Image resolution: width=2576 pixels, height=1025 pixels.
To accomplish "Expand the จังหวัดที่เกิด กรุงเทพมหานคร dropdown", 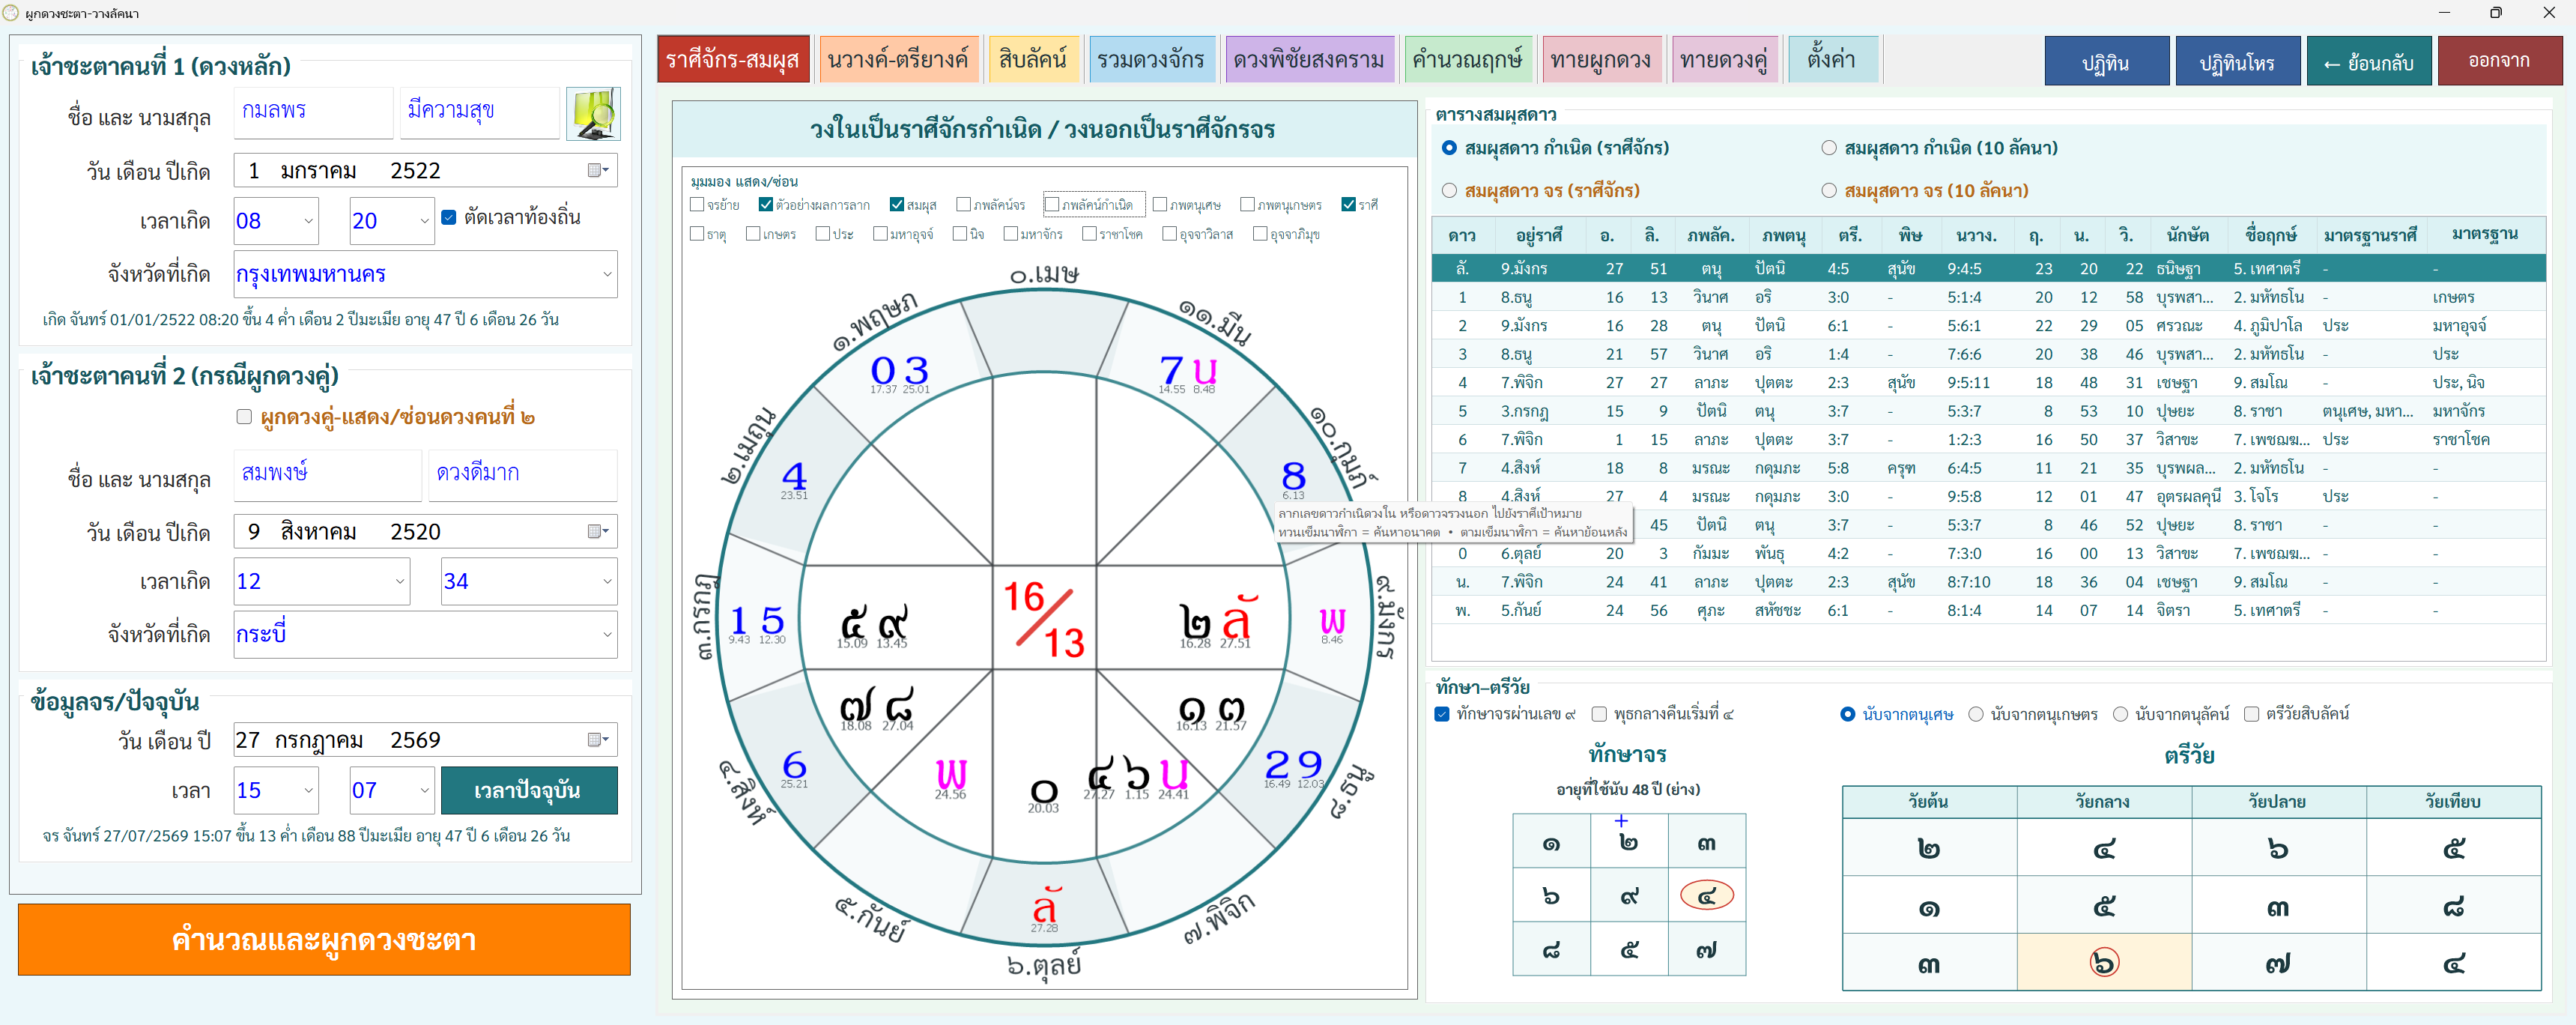I will point(425,274).
